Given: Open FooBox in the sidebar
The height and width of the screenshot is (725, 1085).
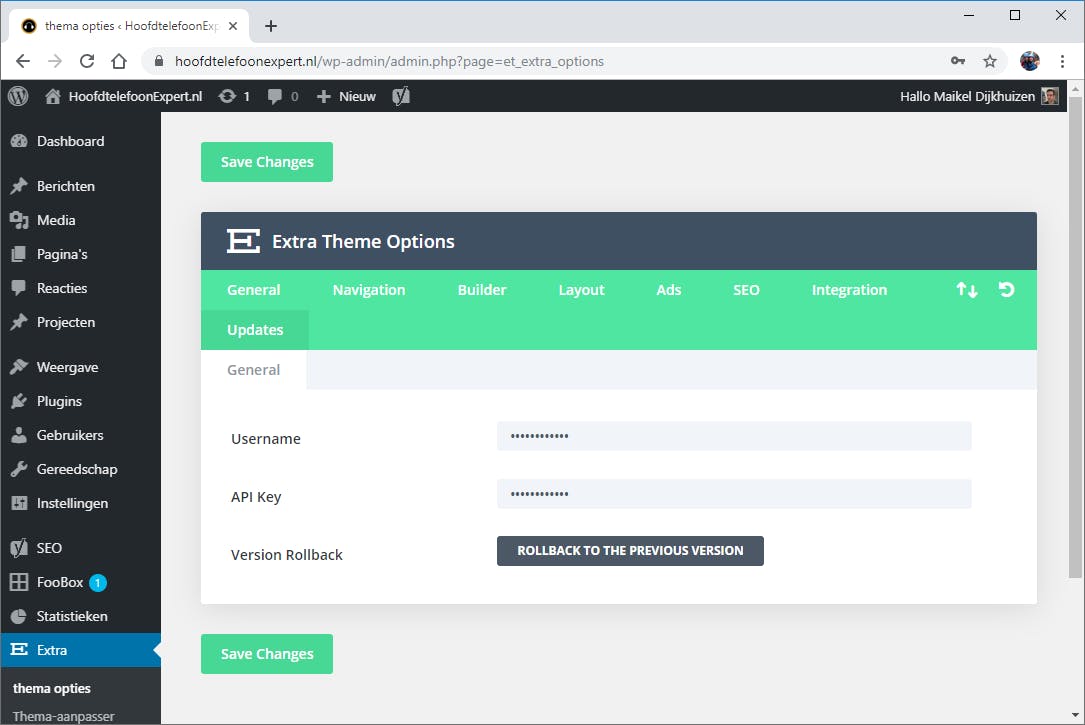Looking at the screenshot, I should 80,582.
